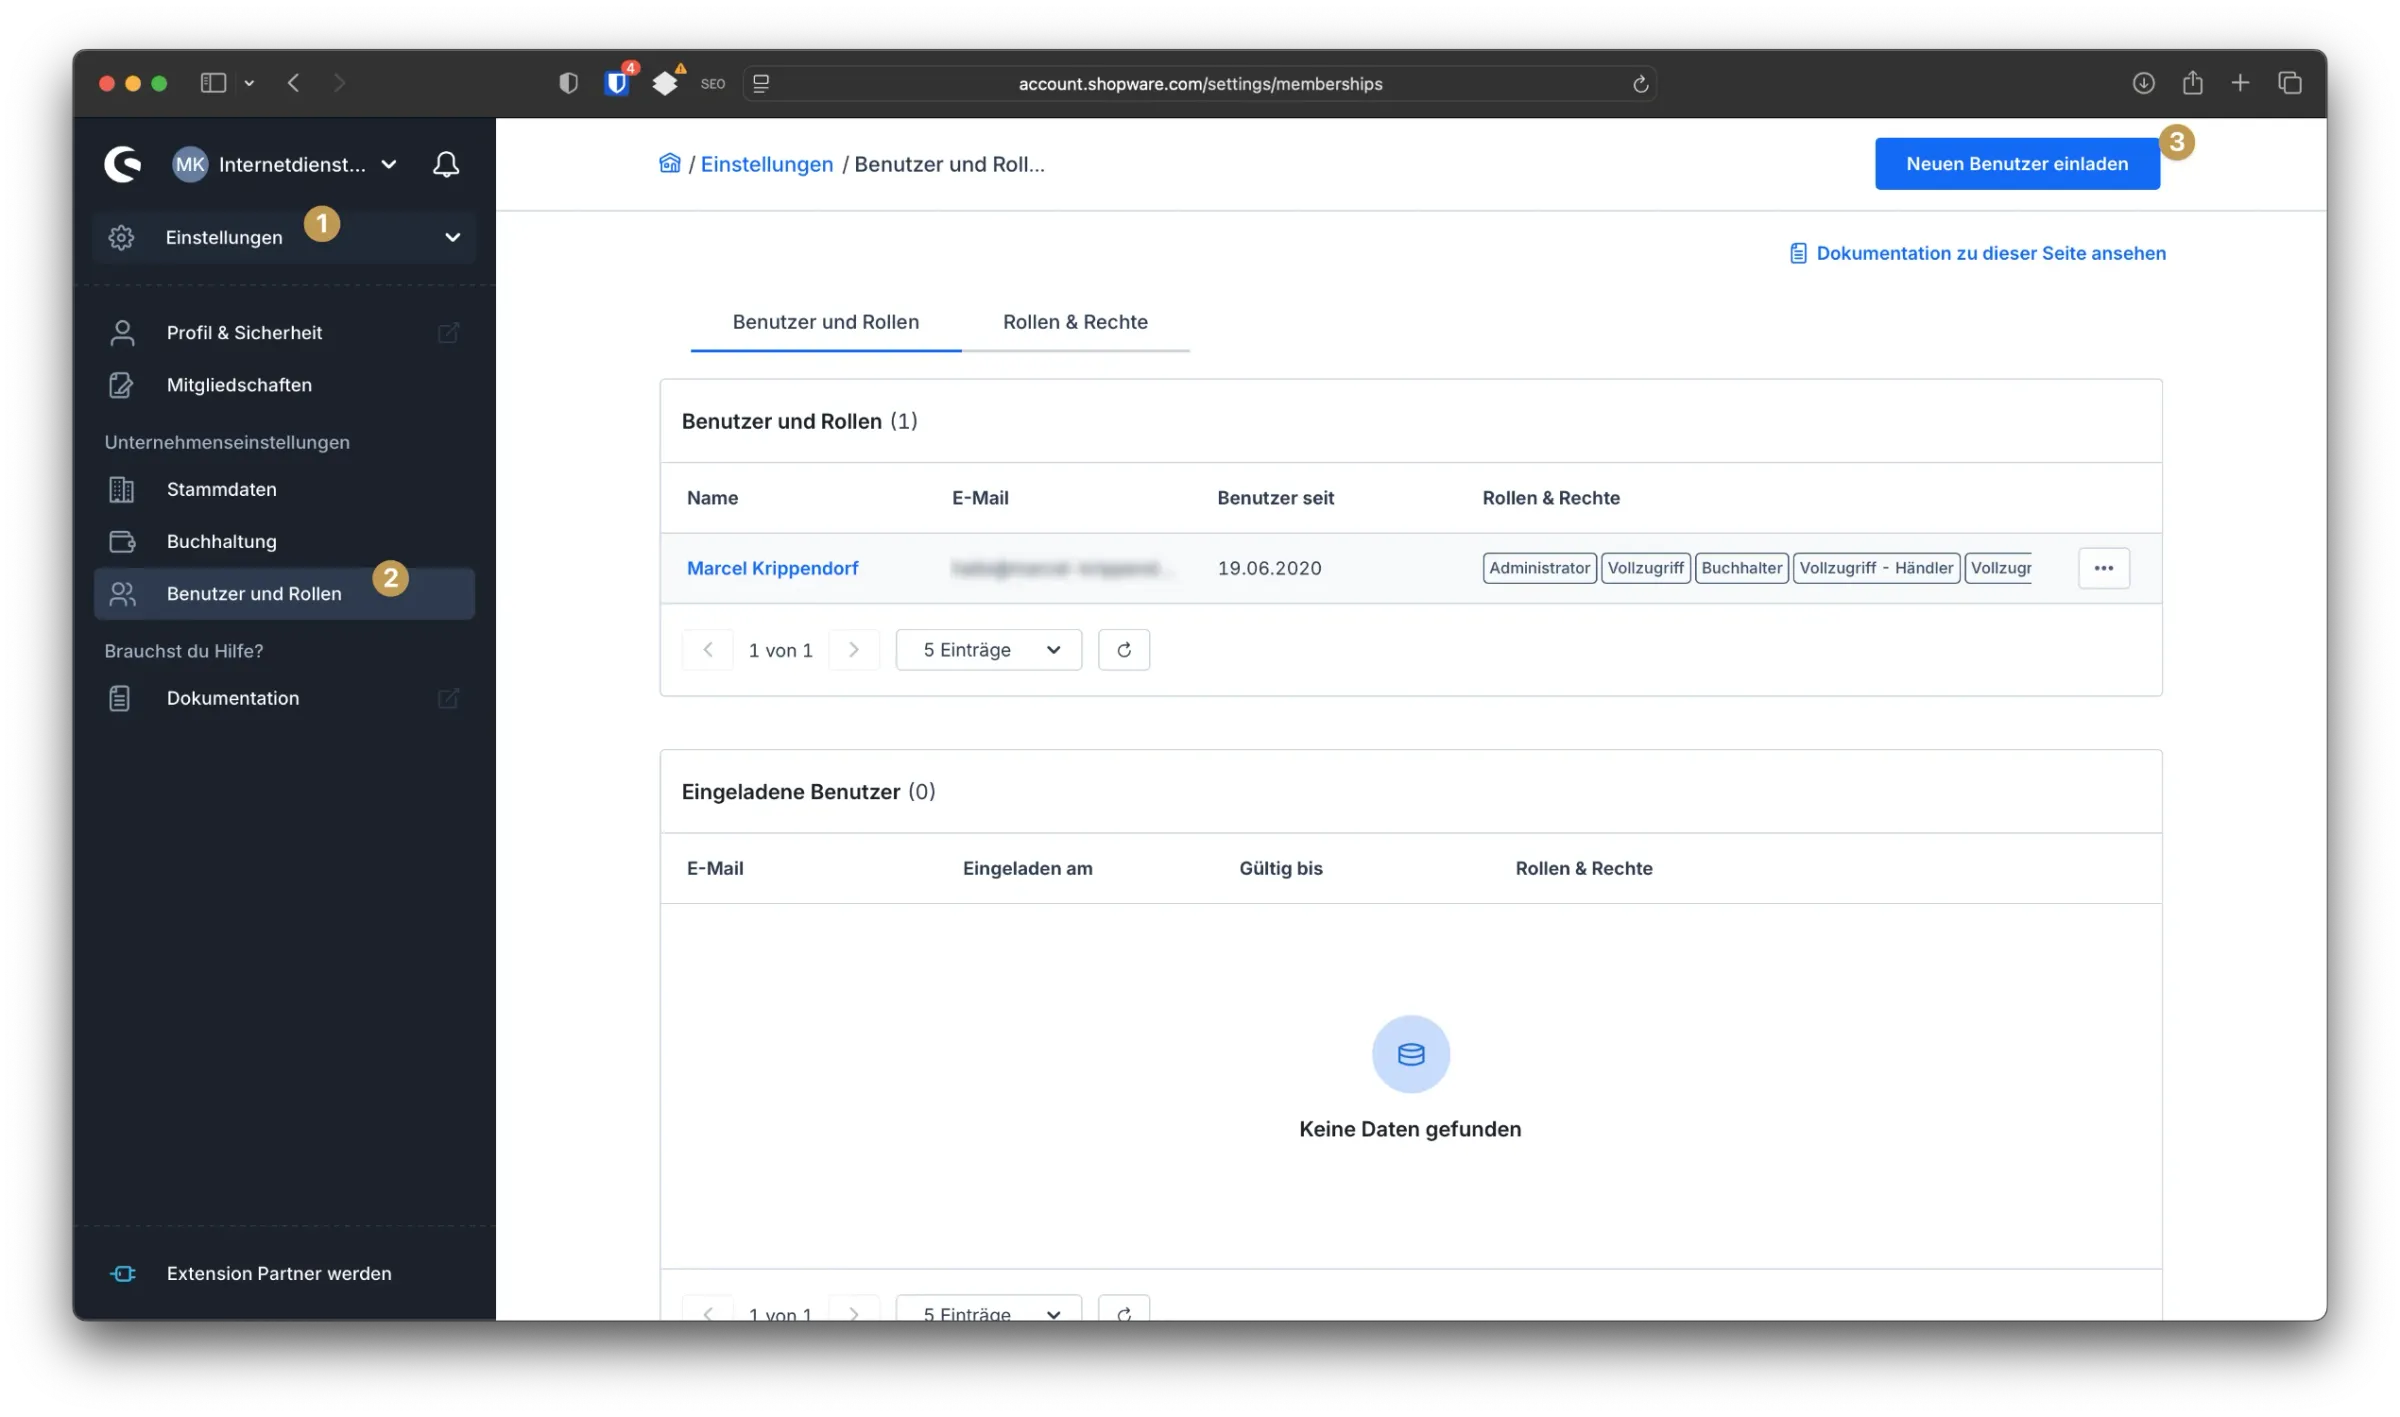2400x1417 pixels.
Task: Expand the Einstellungen sidebar dropdown
Action: tap(452, 237)
